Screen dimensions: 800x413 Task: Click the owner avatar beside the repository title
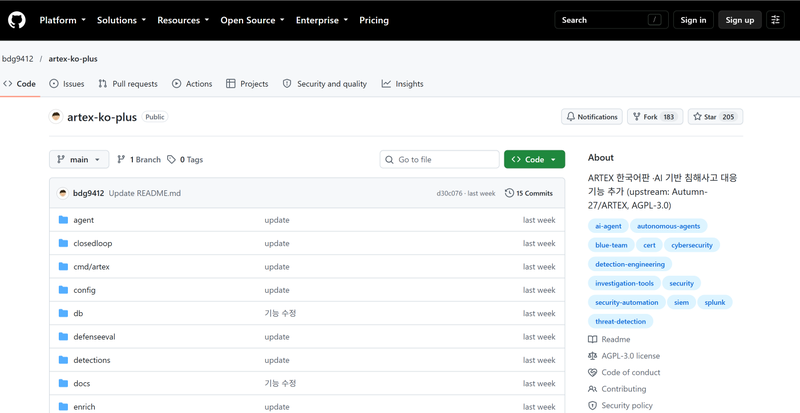(56, 117)
